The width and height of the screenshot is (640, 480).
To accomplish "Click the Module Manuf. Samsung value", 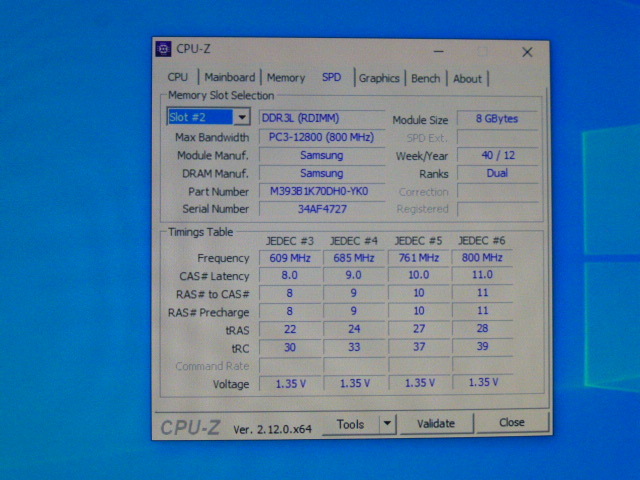I will (x=322, y=155).
